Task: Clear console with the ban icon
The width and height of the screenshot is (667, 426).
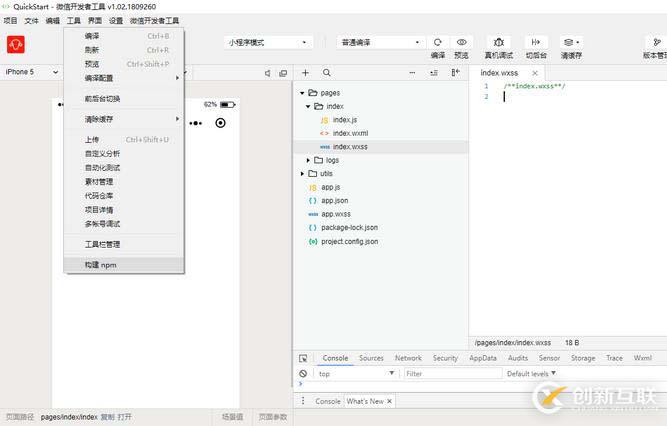Action: (303, 374)
